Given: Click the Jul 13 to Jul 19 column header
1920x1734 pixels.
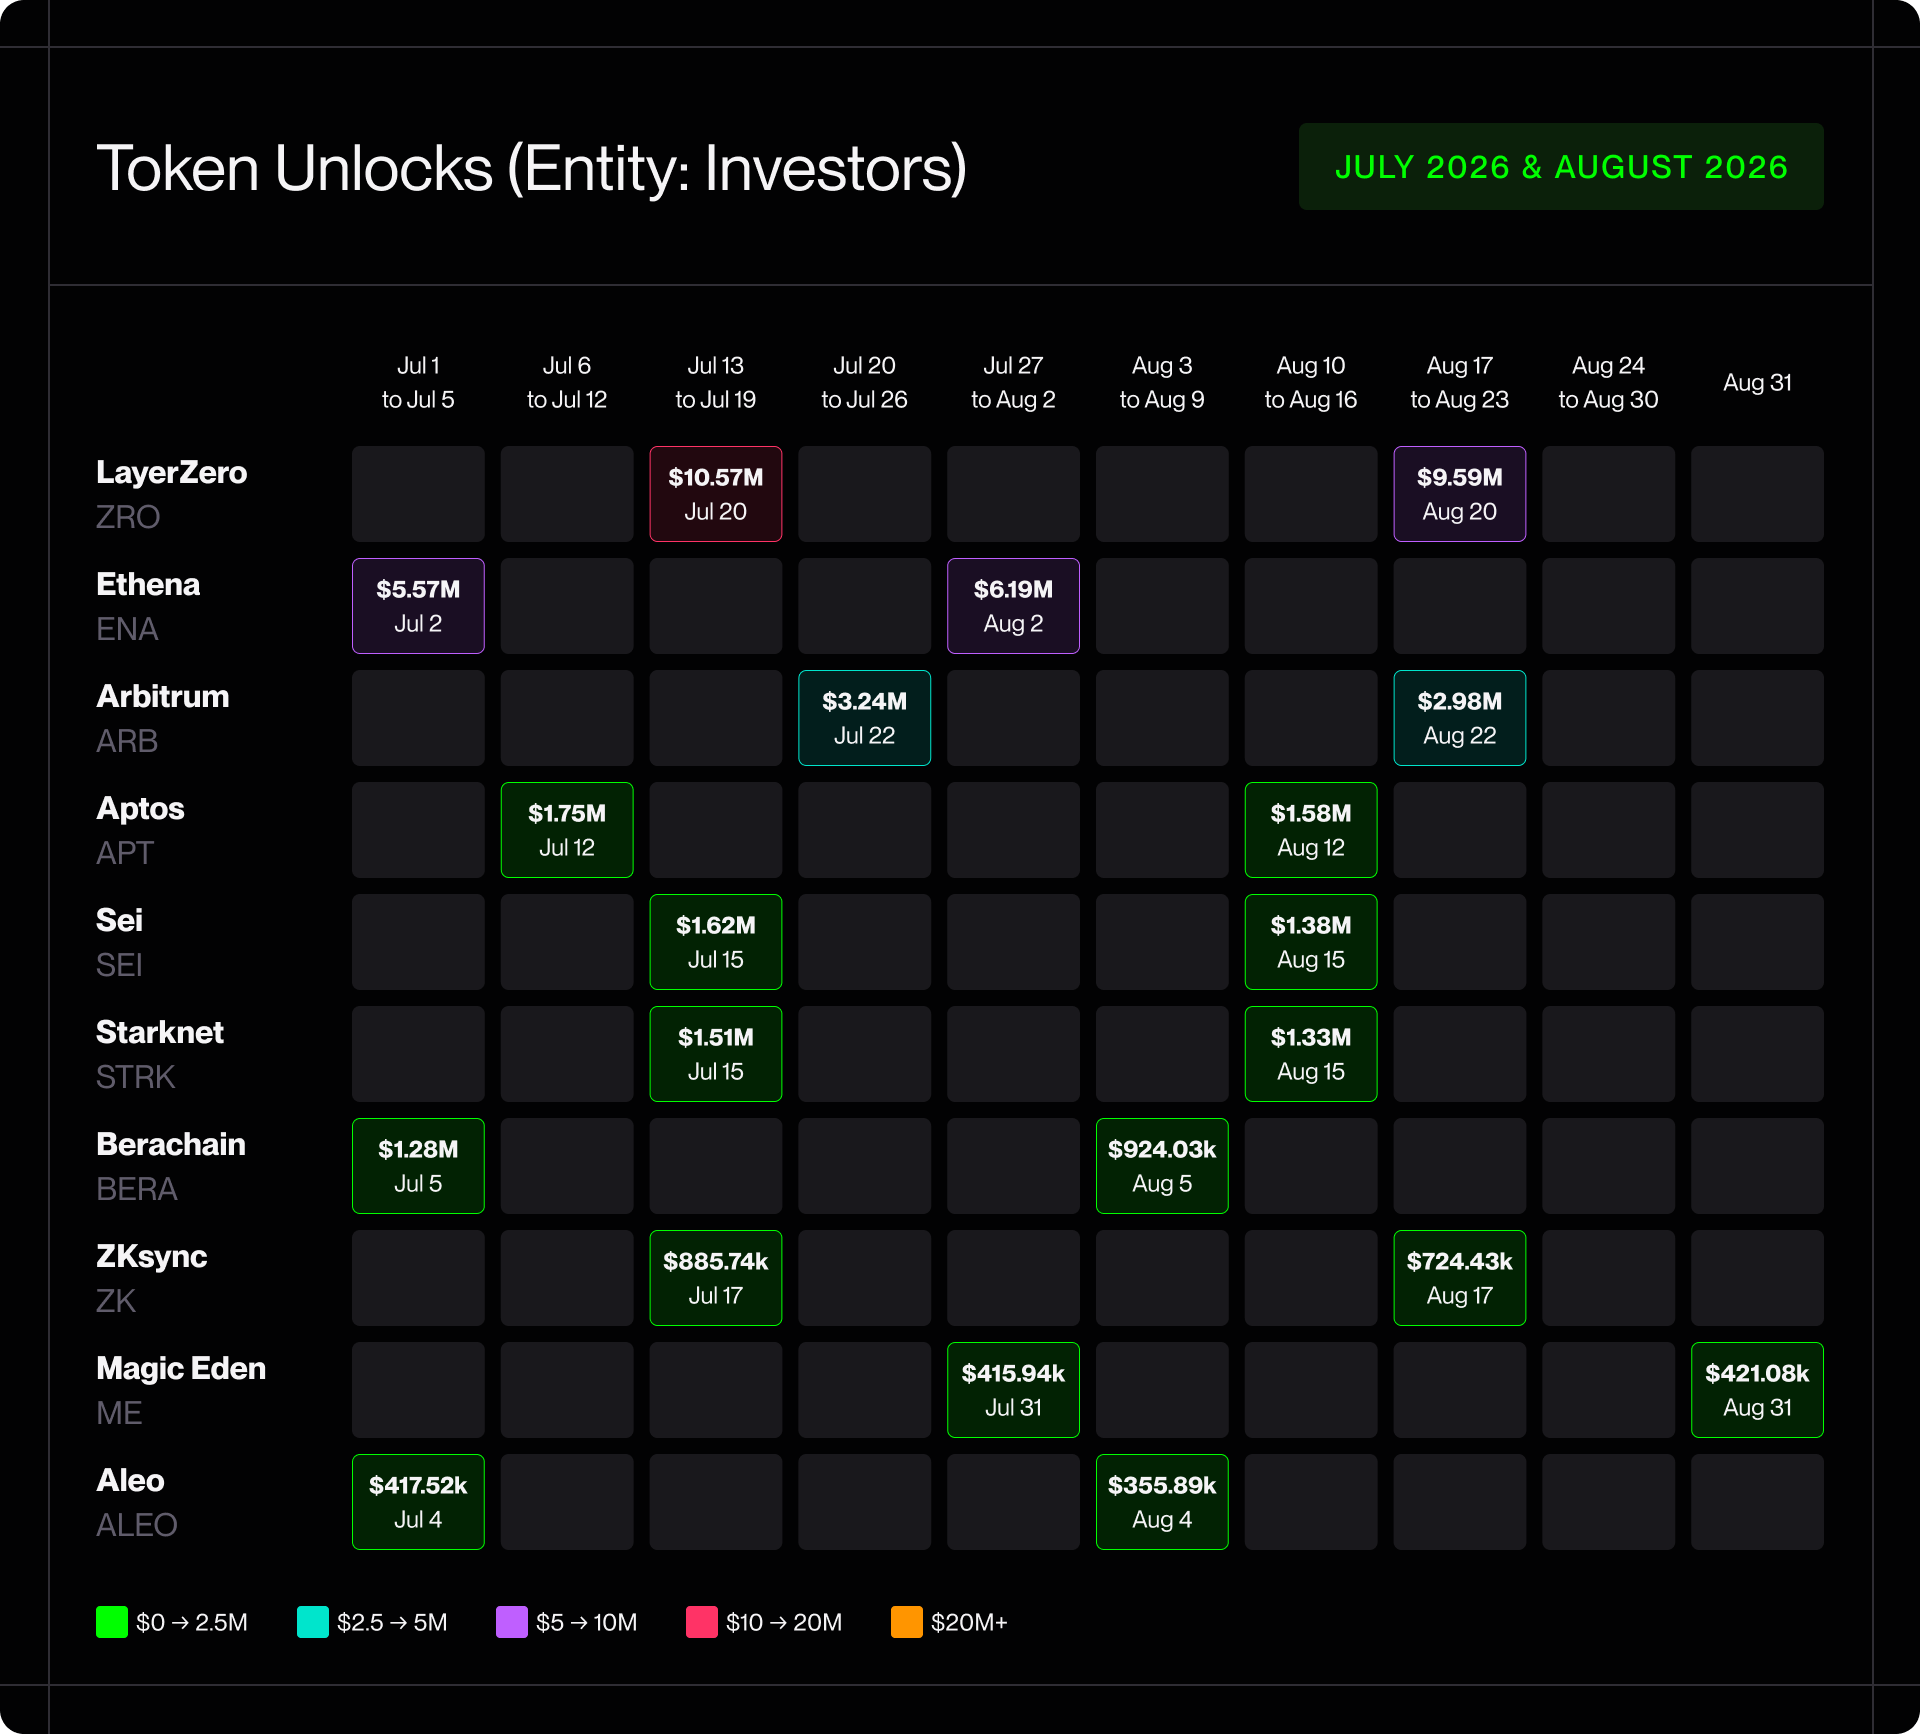Looking at the screenshot, I should coord(716,382).
